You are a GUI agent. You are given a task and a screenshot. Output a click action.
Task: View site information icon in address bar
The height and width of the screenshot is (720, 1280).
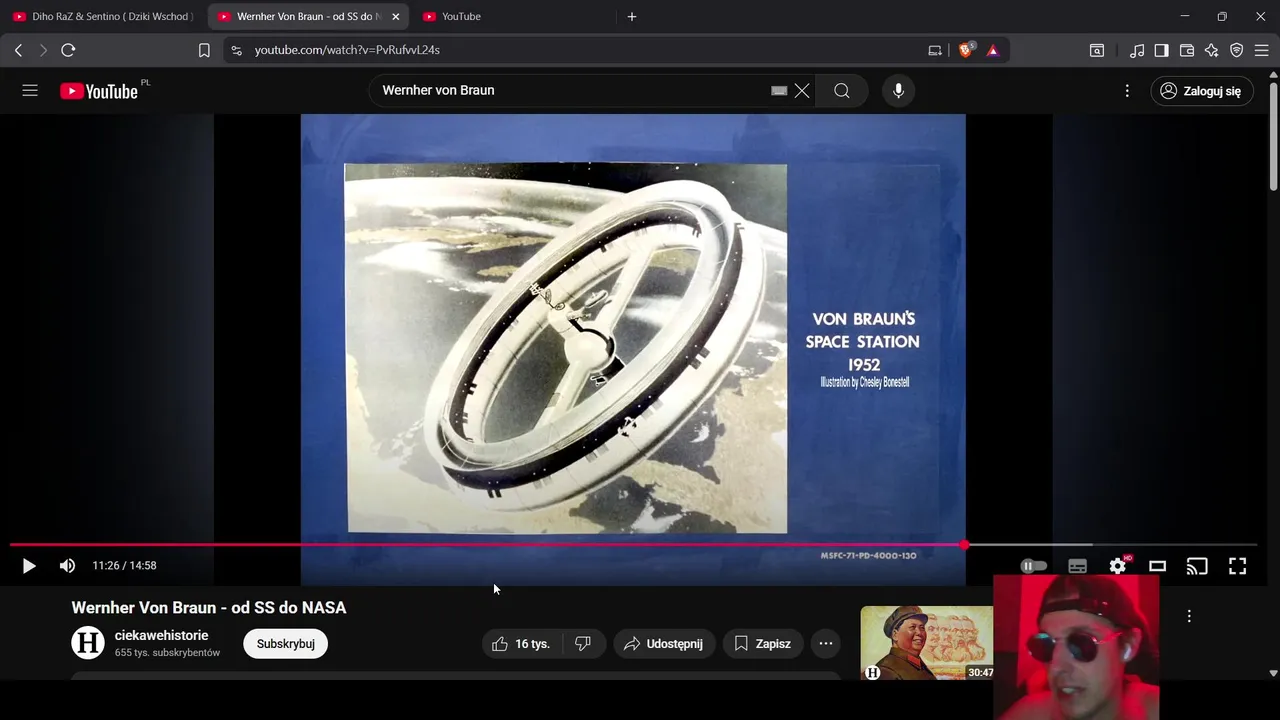[236, 50]
